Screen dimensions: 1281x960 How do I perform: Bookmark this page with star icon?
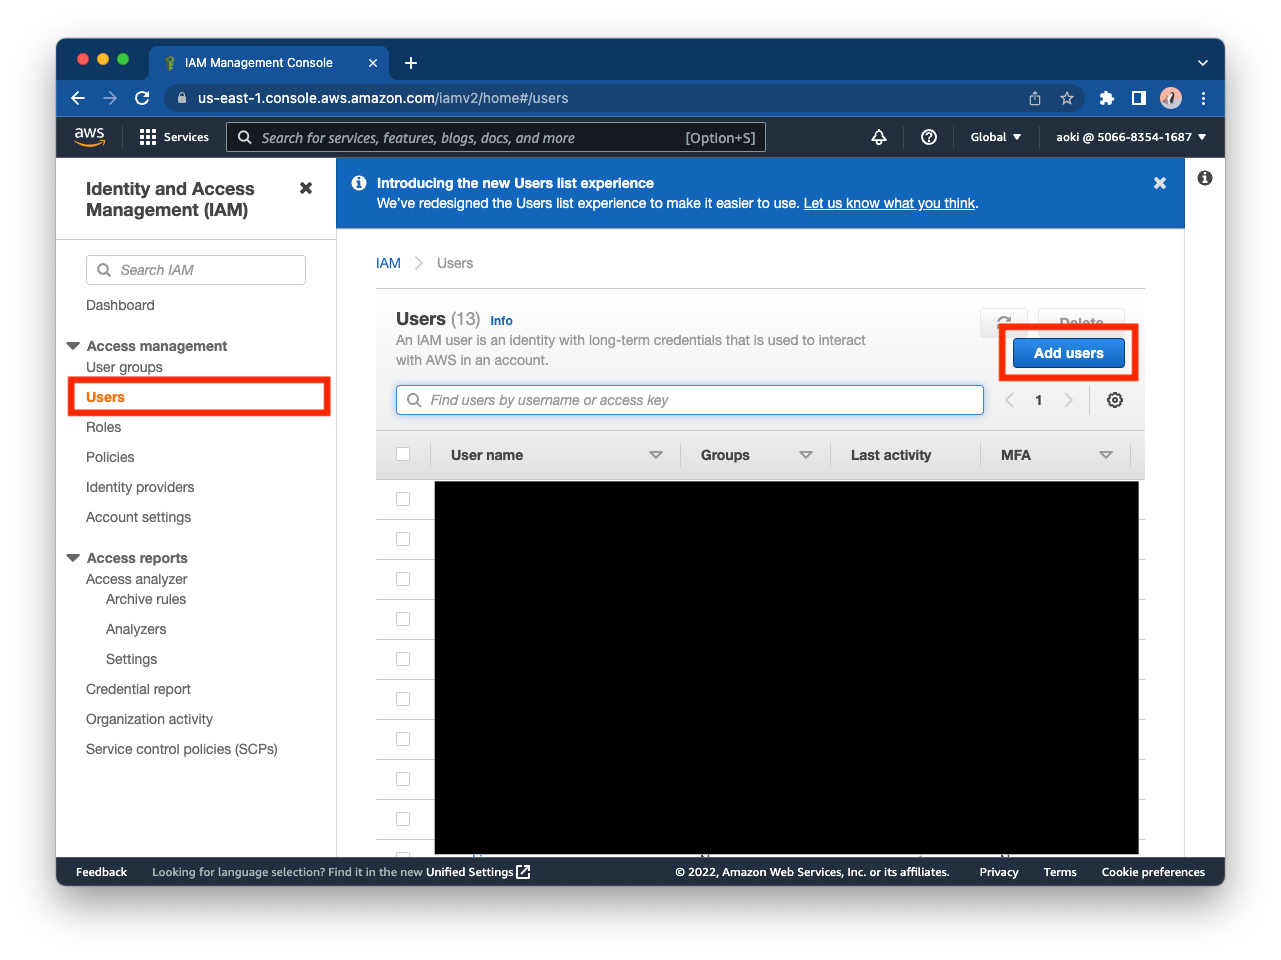click(x=1067, y=98)
